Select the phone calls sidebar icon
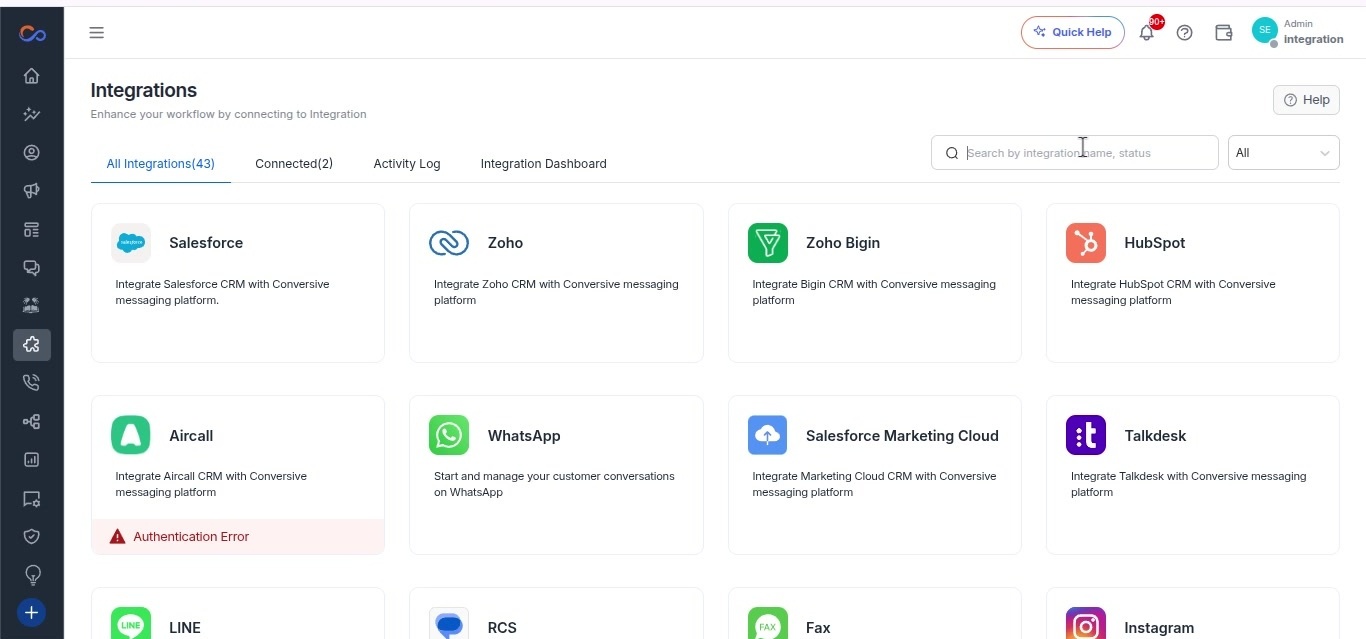The height and width of the screenshot is (639, 1366). tap(31, 383)
